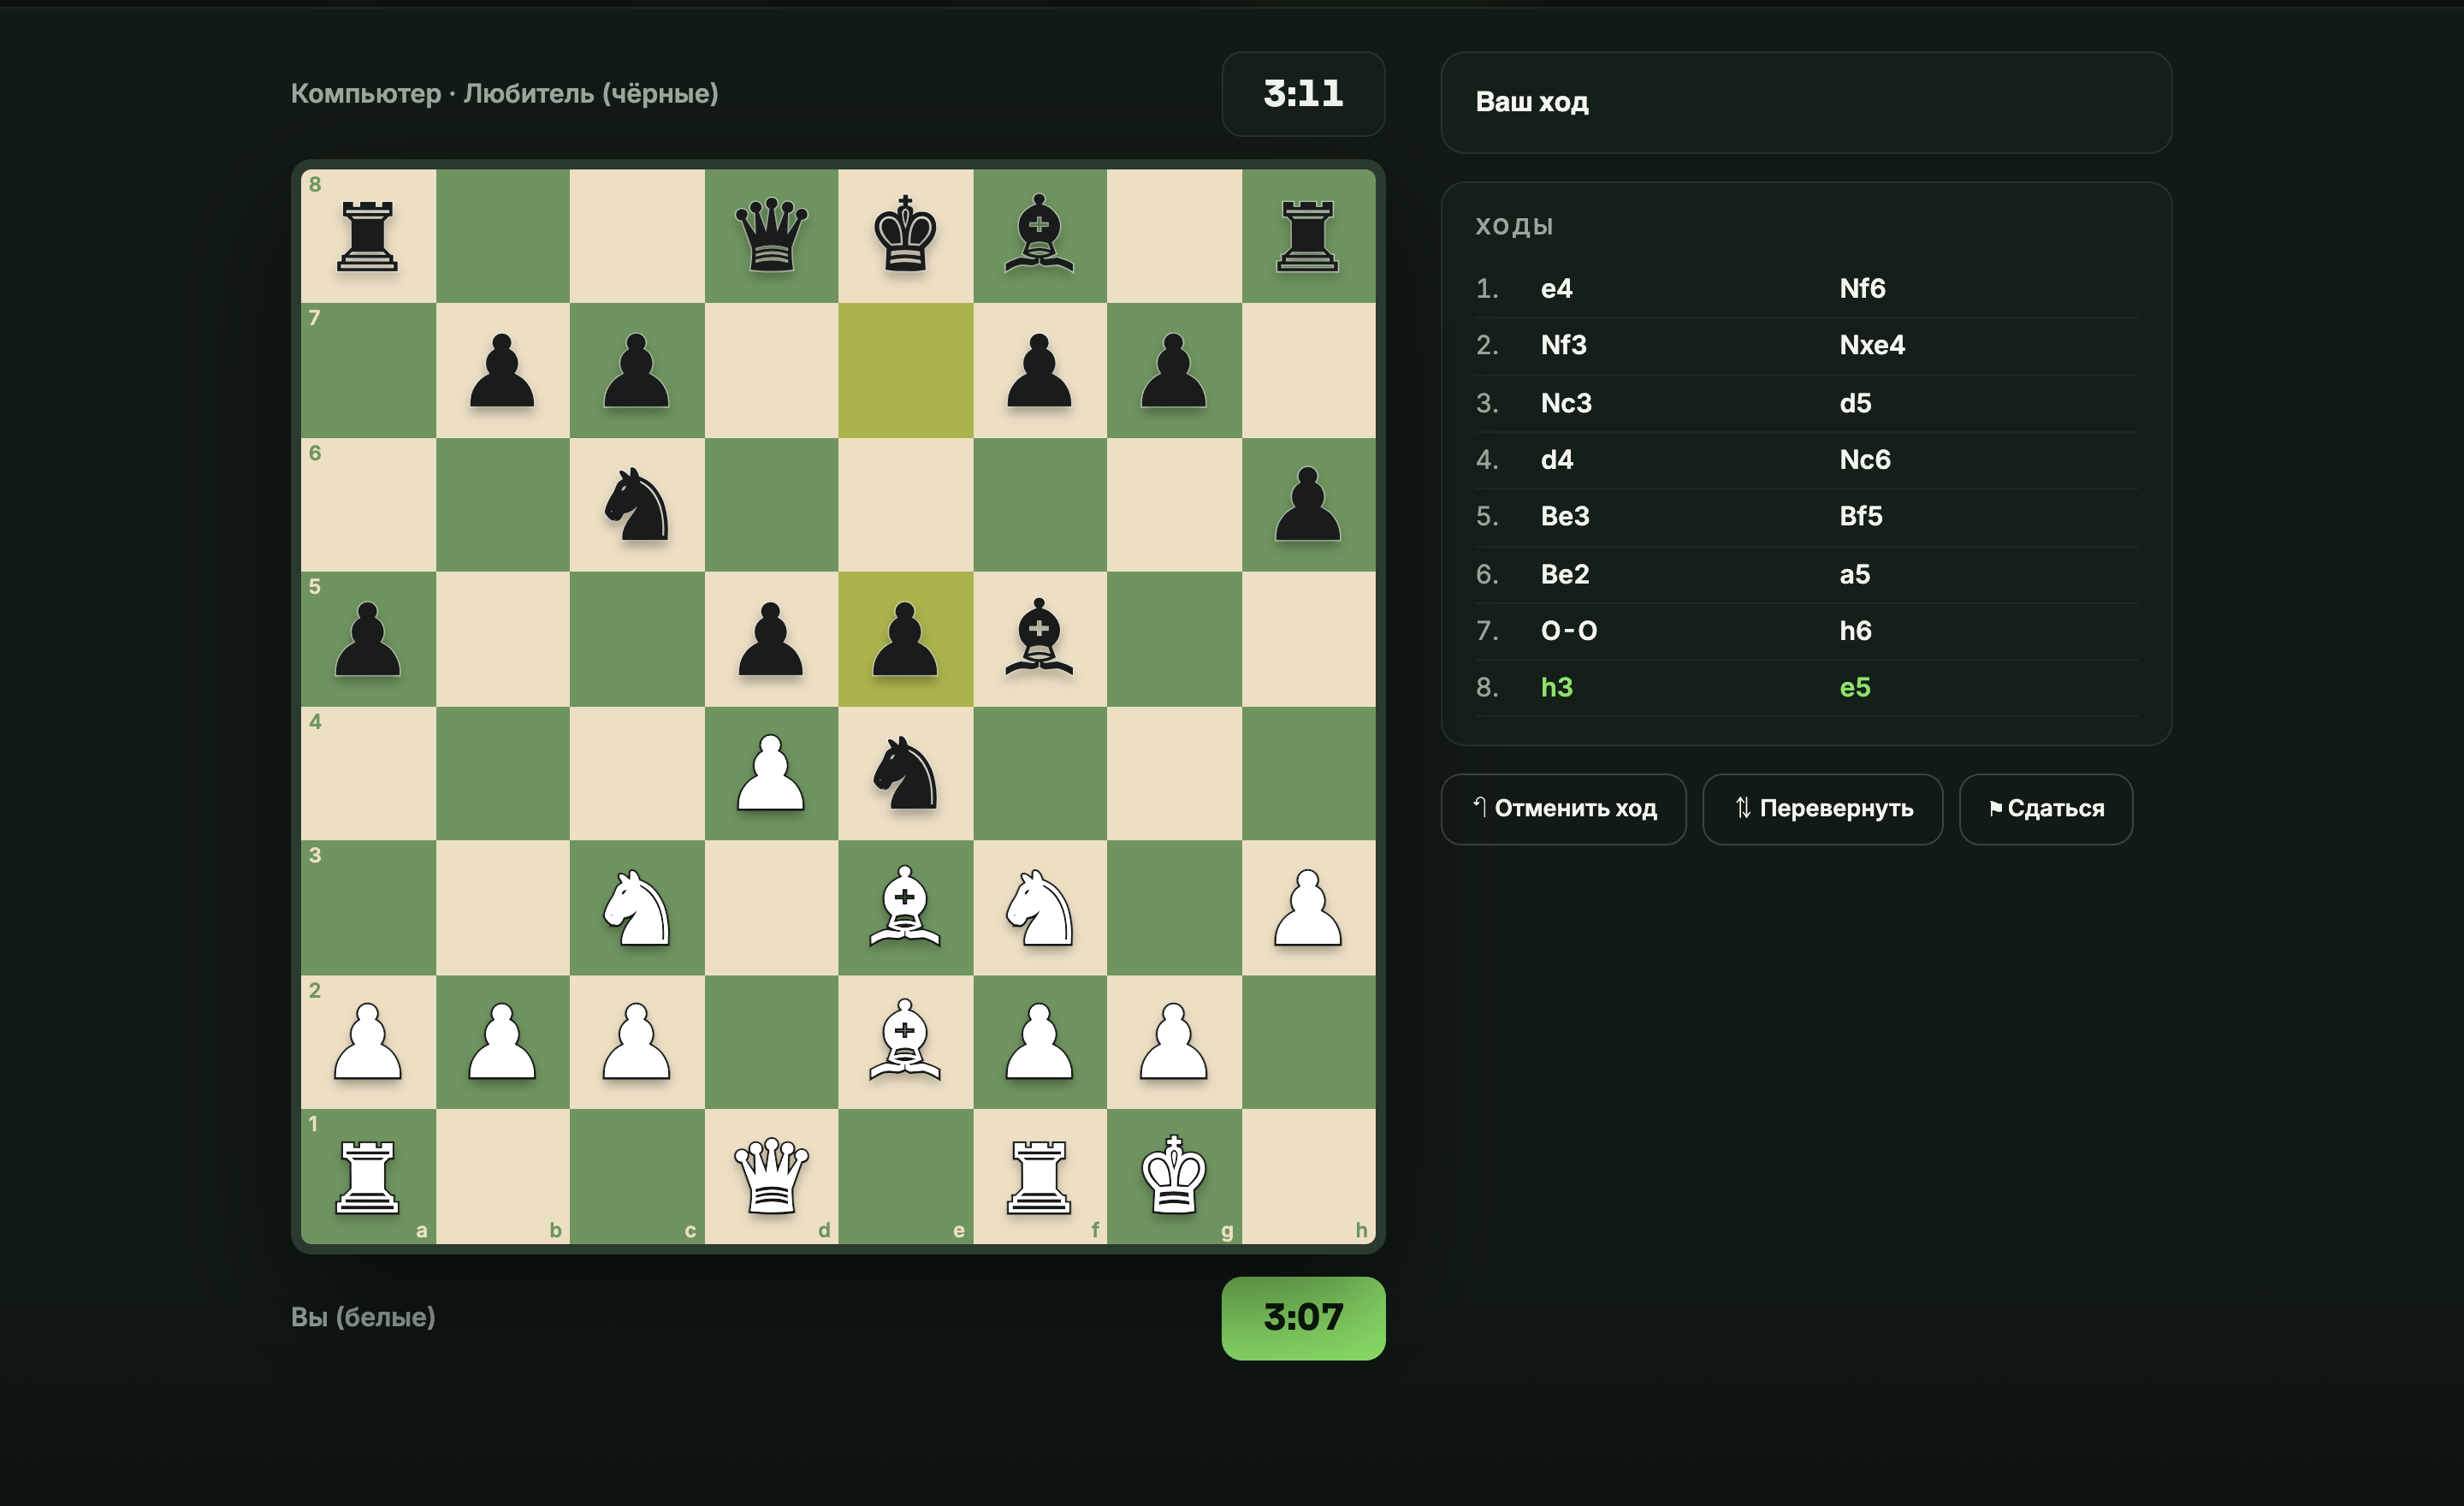This screenshot has height=1506, width=2464.
Task: Click the black pawn on d5
Action: coord(771,639)
